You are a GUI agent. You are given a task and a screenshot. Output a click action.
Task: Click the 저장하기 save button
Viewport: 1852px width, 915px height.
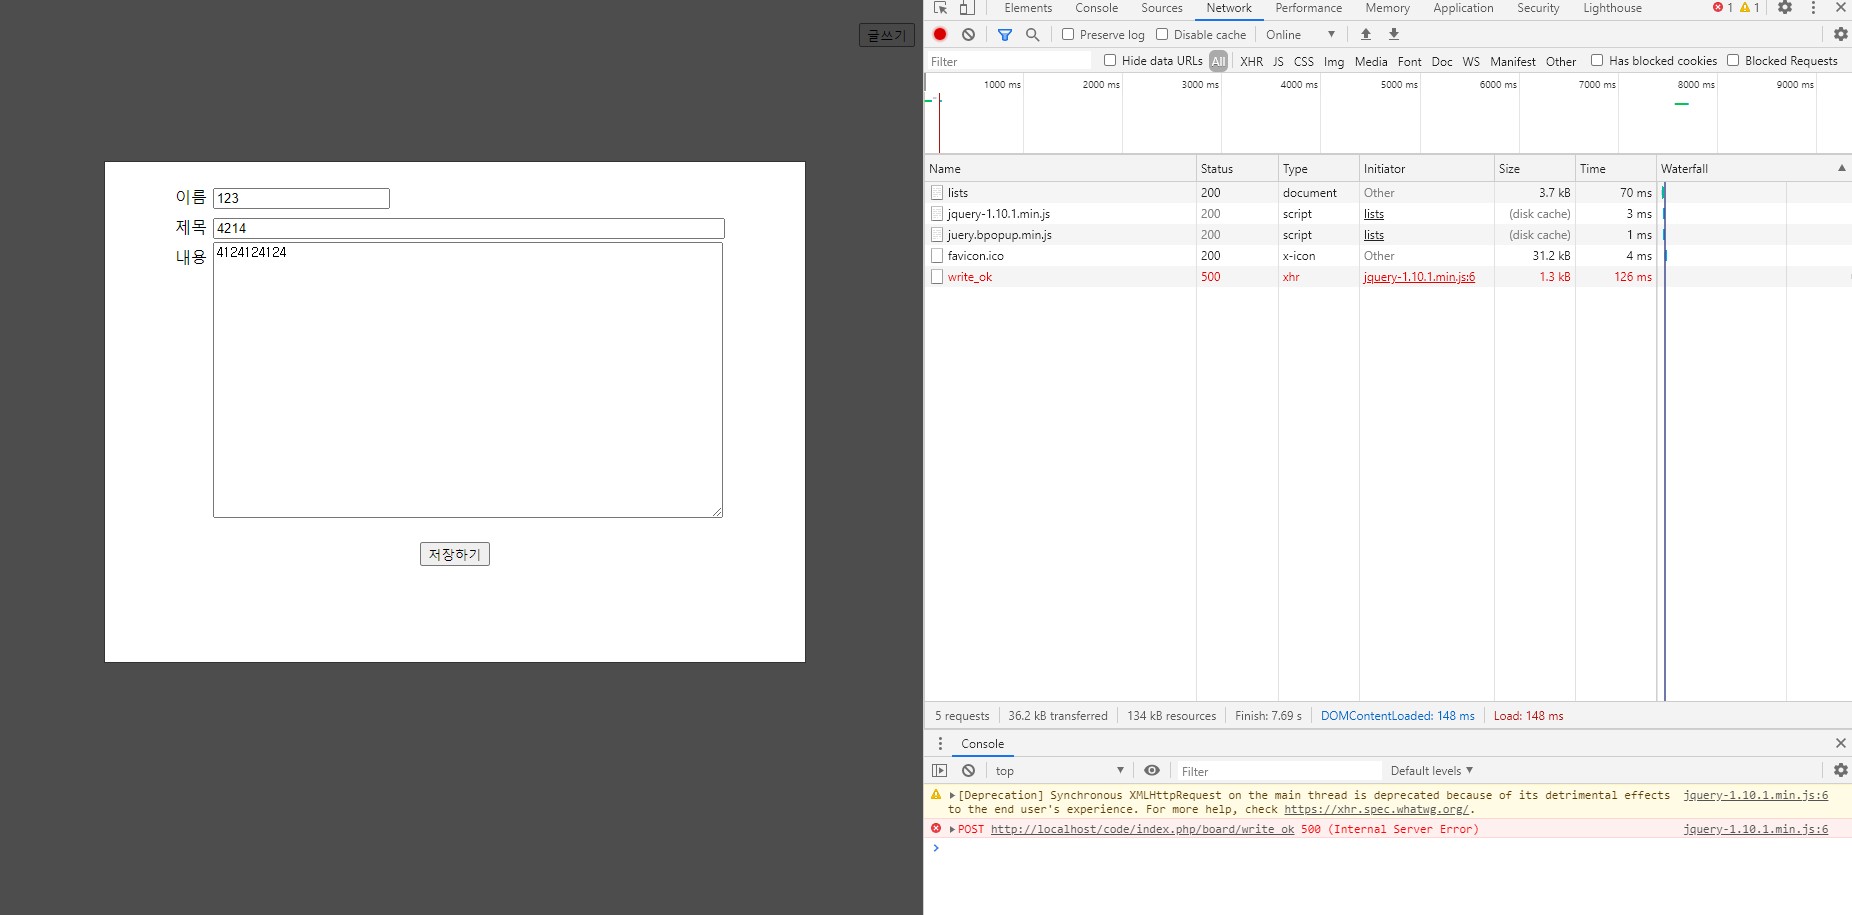455,554
